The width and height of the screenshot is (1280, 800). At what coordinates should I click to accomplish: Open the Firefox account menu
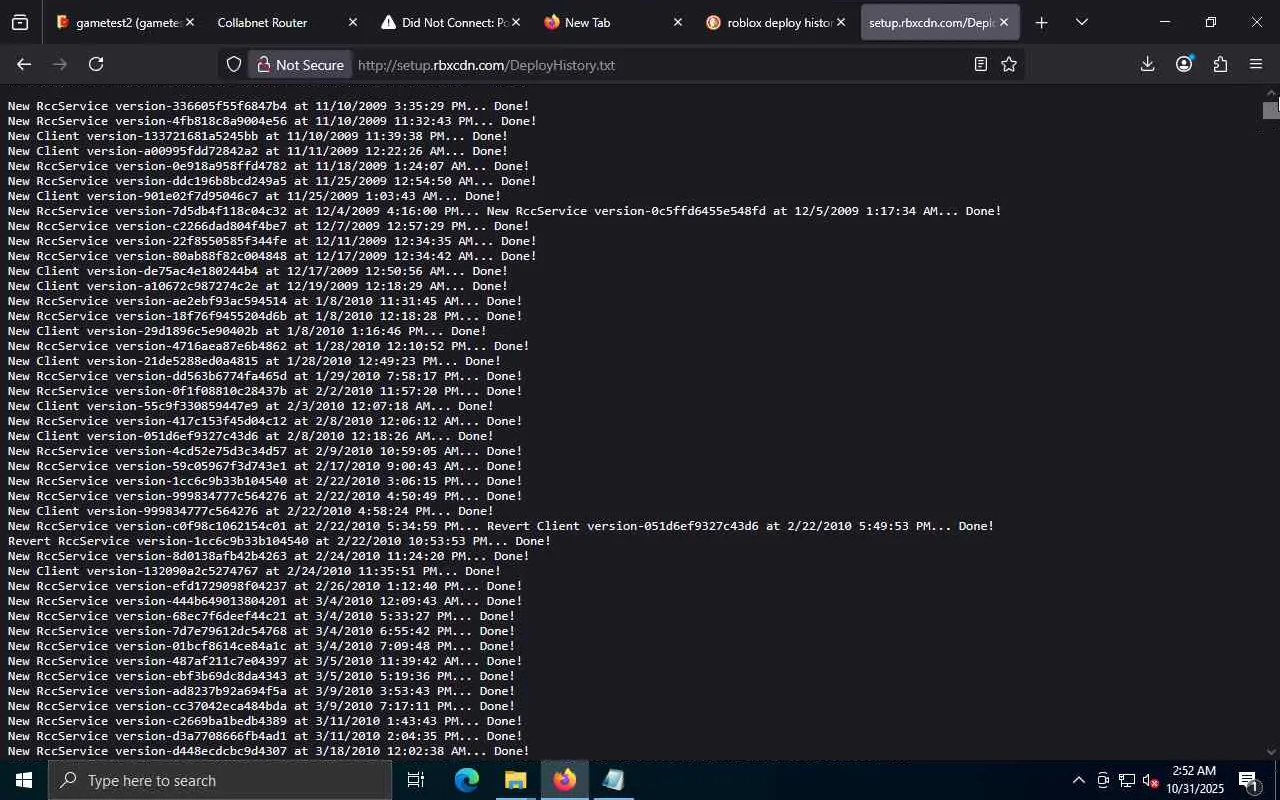coord(1184,64)
